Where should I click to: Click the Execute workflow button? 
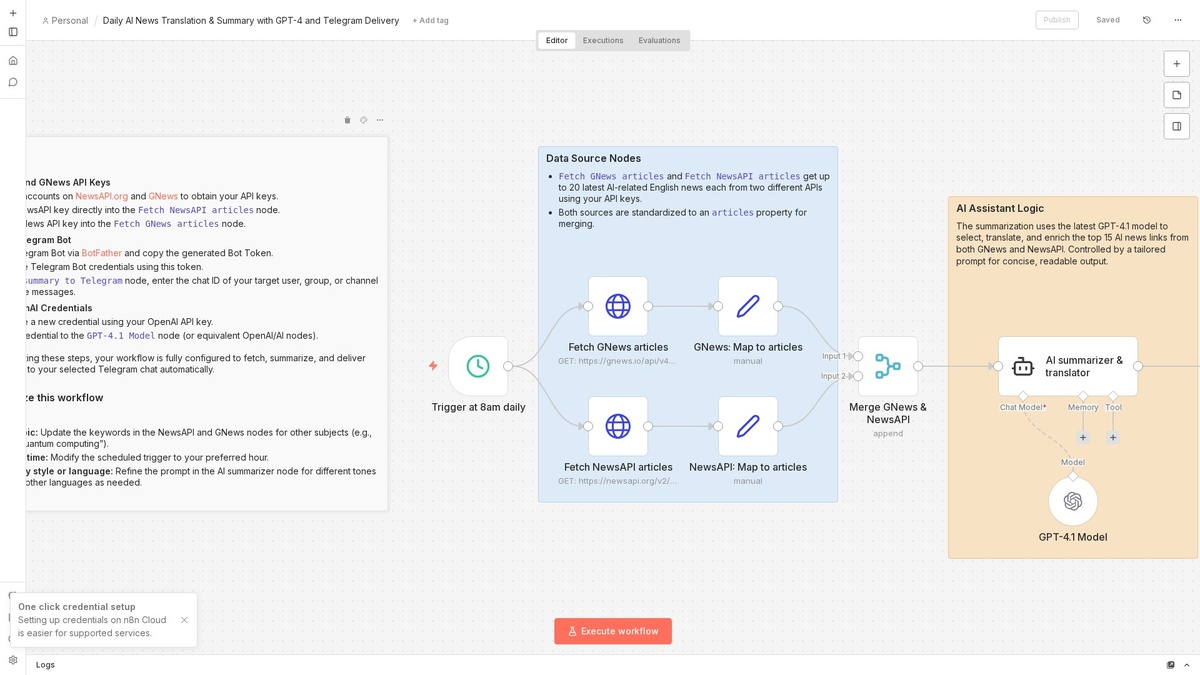tap(613, 631)
